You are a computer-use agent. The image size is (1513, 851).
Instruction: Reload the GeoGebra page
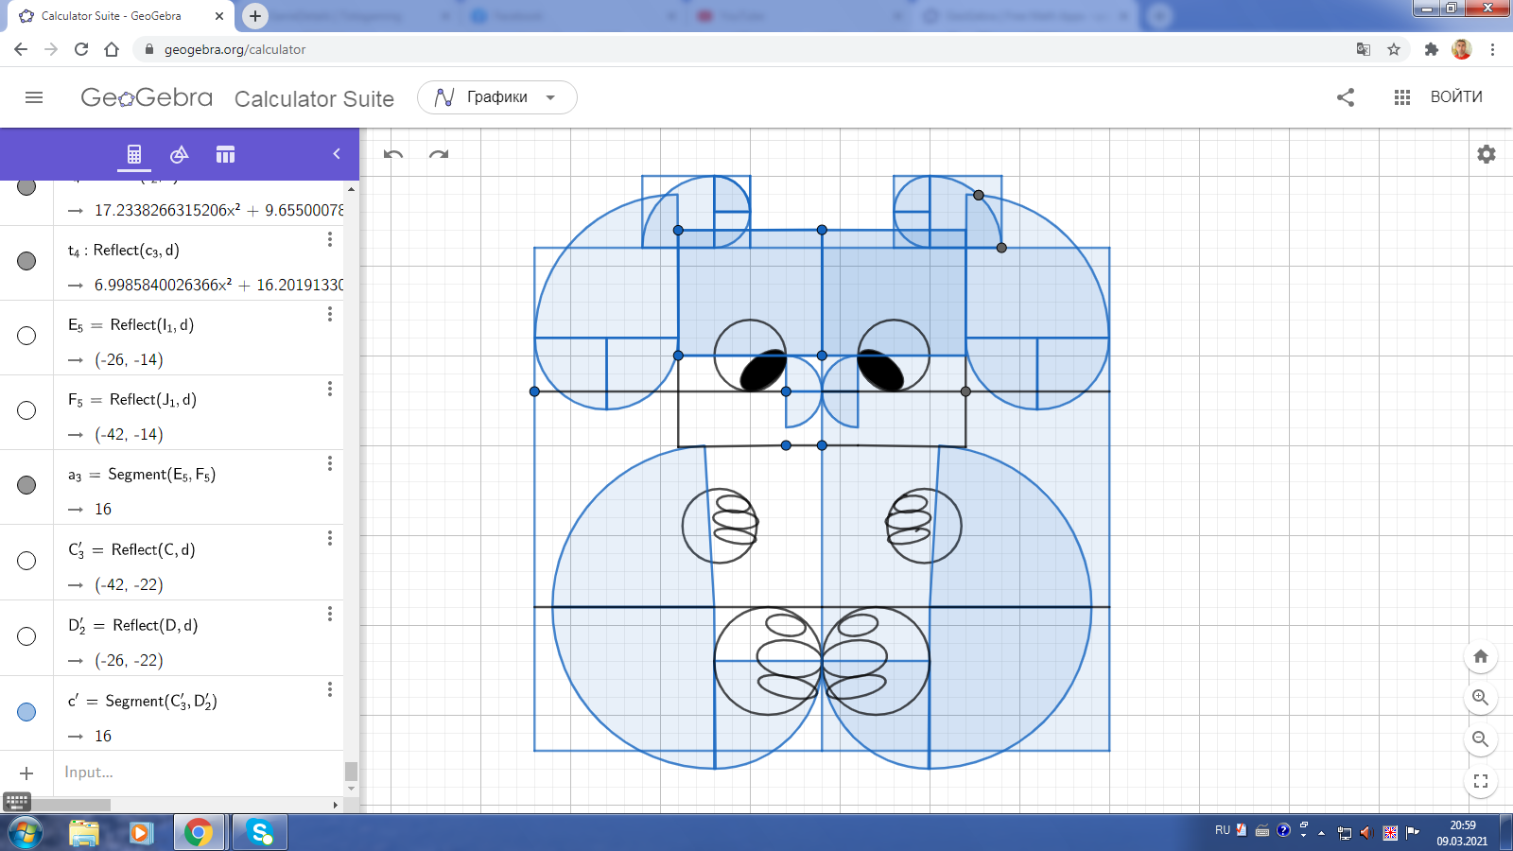pyautogui.click(x=81, y=49)
